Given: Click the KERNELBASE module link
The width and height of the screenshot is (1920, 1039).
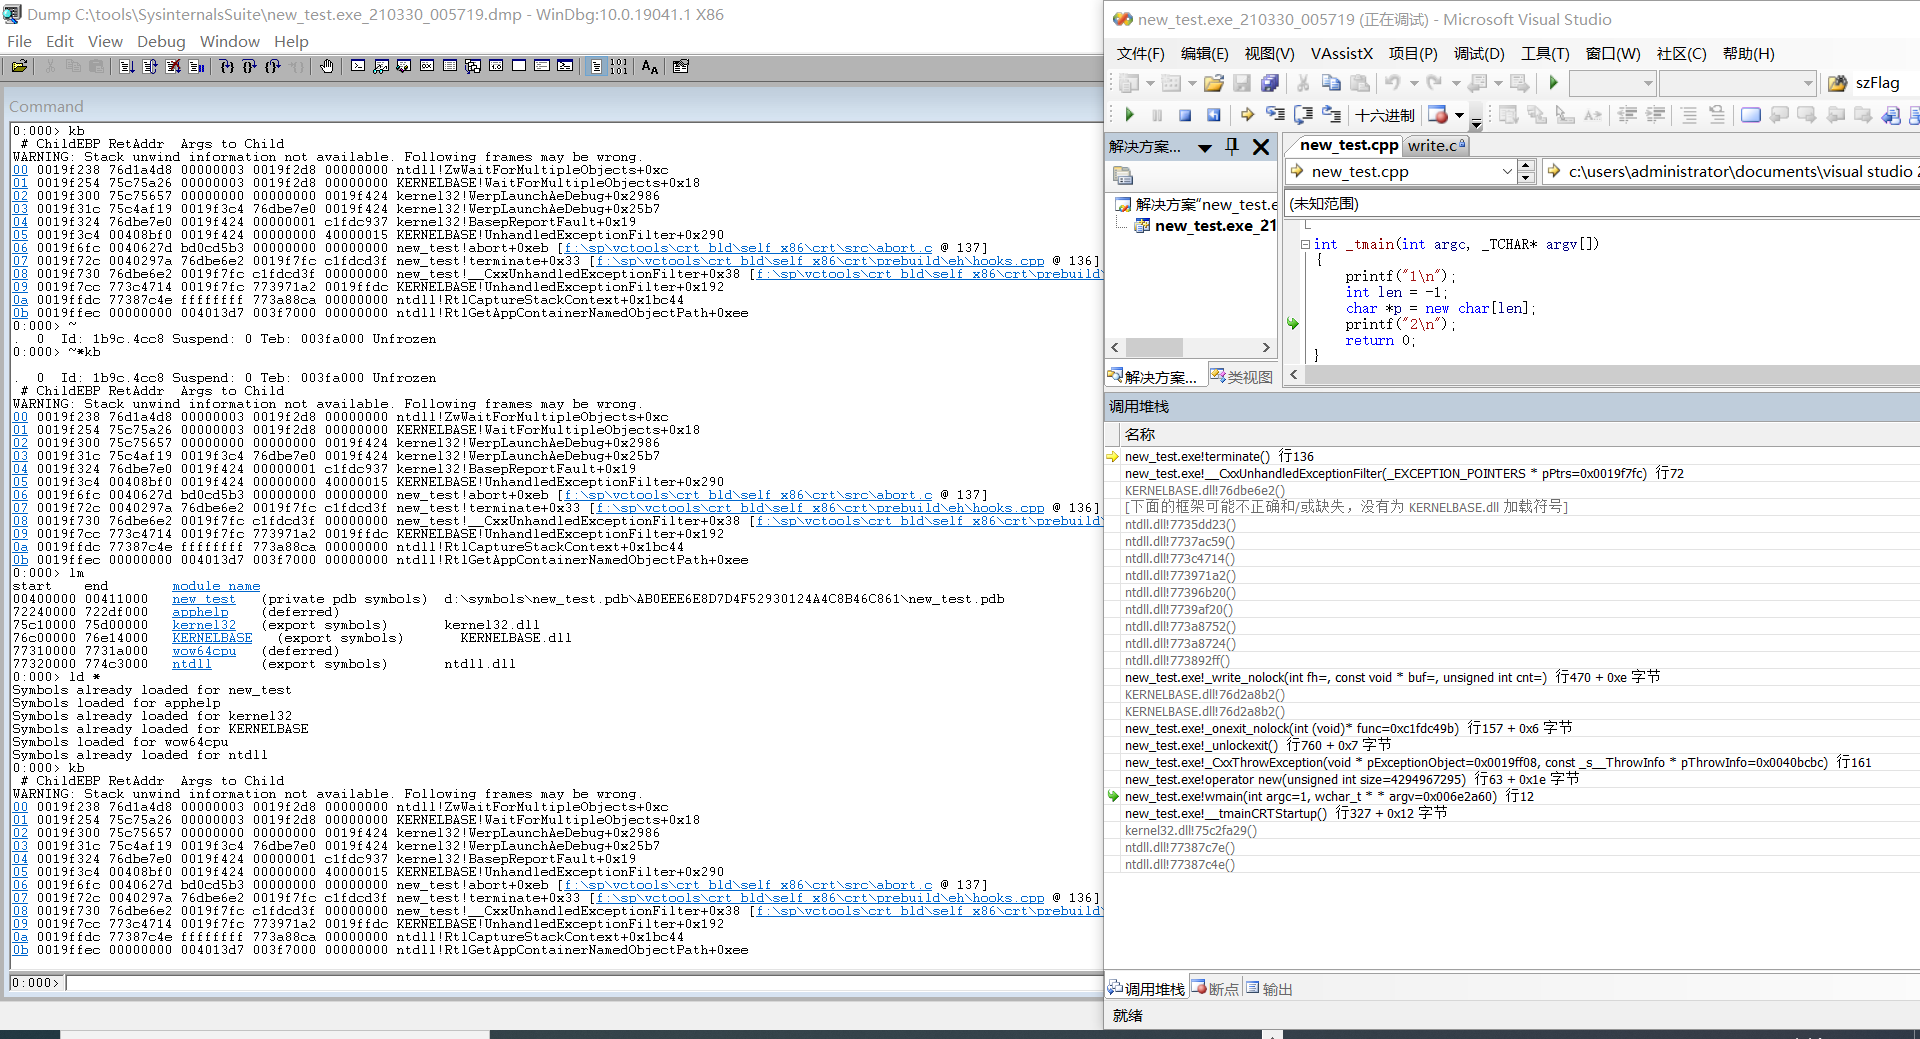Looking at the screenshot, I should [x=212, y=638].
